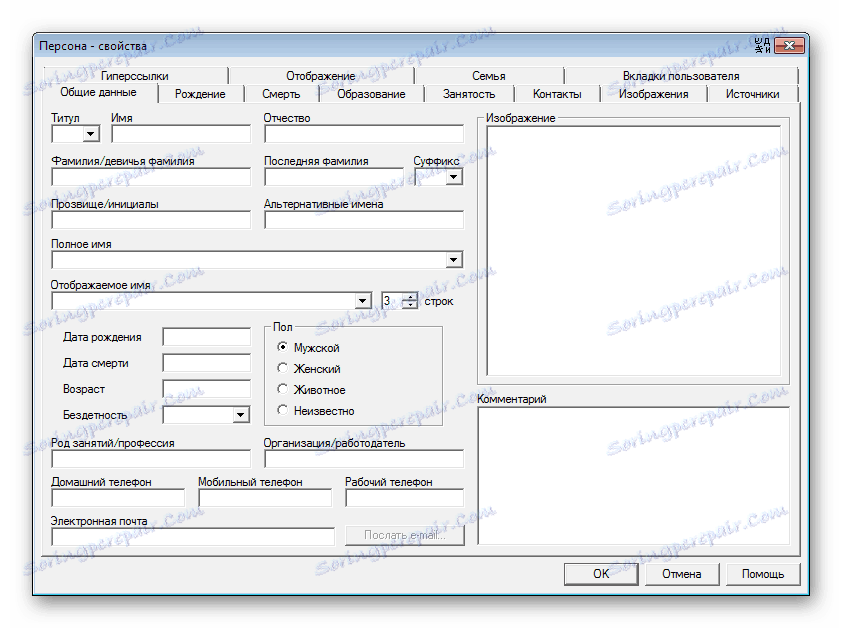This screenshot has width=842, height=628.
Task: Focus the Дата смерти field
Action: coord(207,363)
